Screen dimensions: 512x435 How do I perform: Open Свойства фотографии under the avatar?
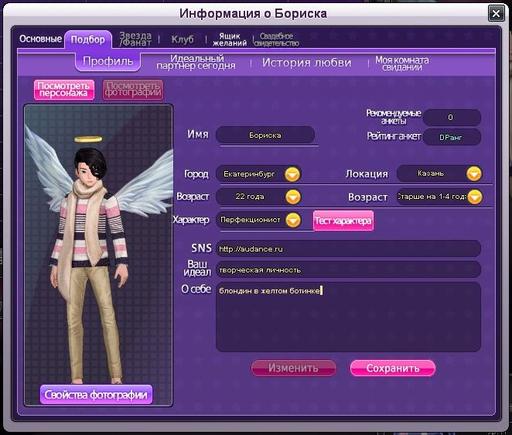coord(96,395)
